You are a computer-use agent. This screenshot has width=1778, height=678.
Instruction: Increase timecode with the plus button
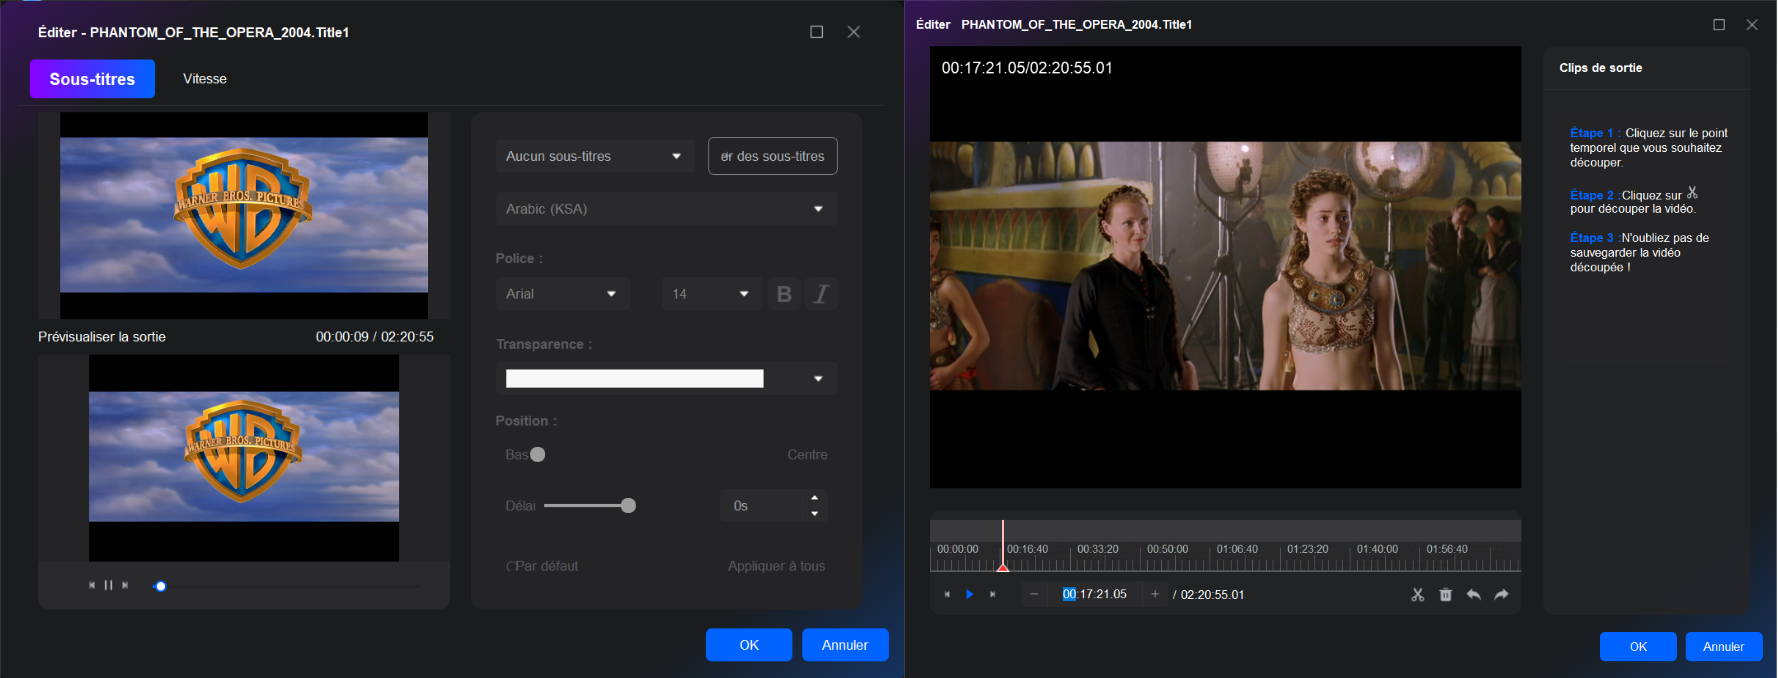(x=1155, y=594)
